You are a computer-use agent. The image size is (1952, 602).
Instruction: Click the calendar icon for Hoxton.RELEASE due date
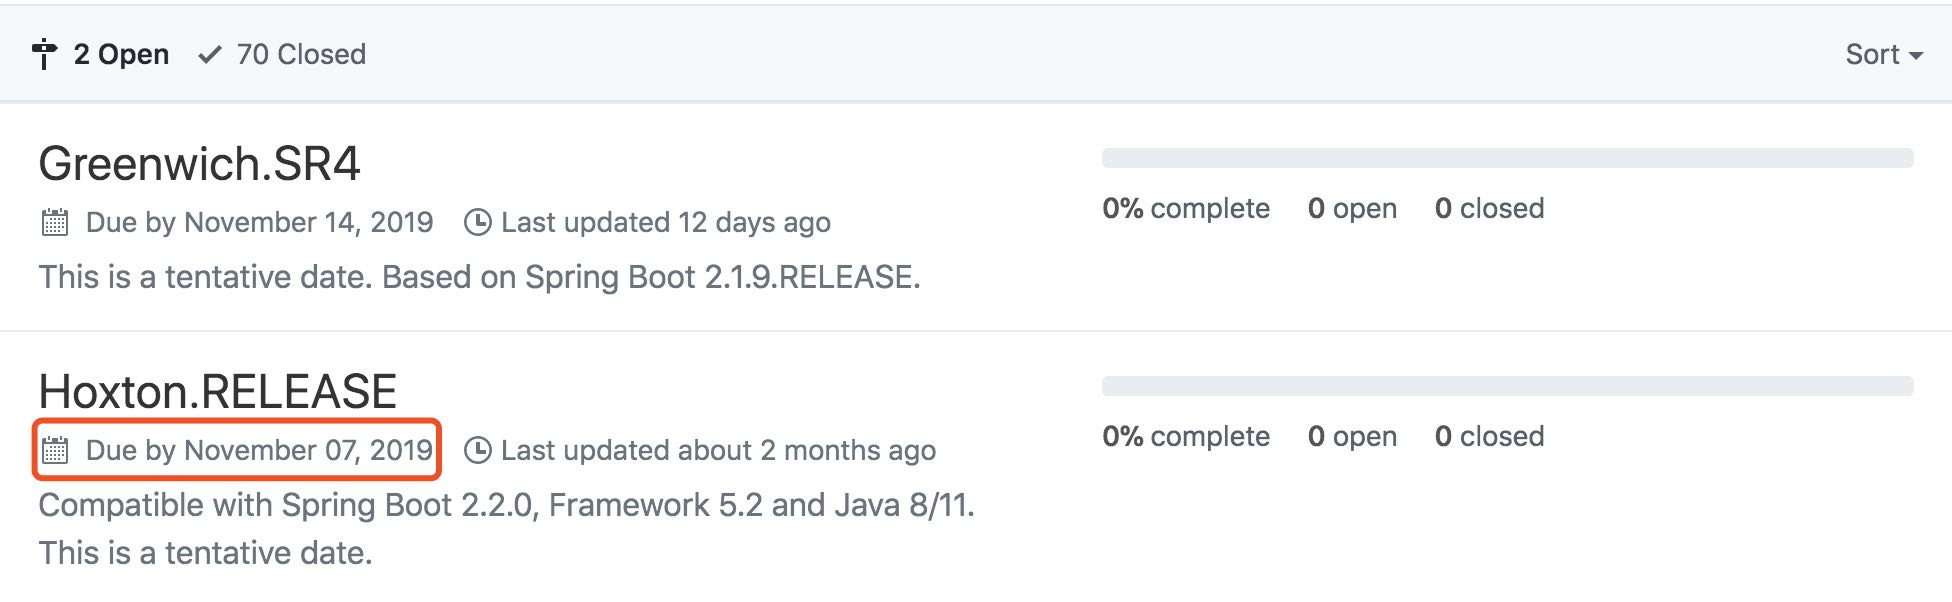55,450
